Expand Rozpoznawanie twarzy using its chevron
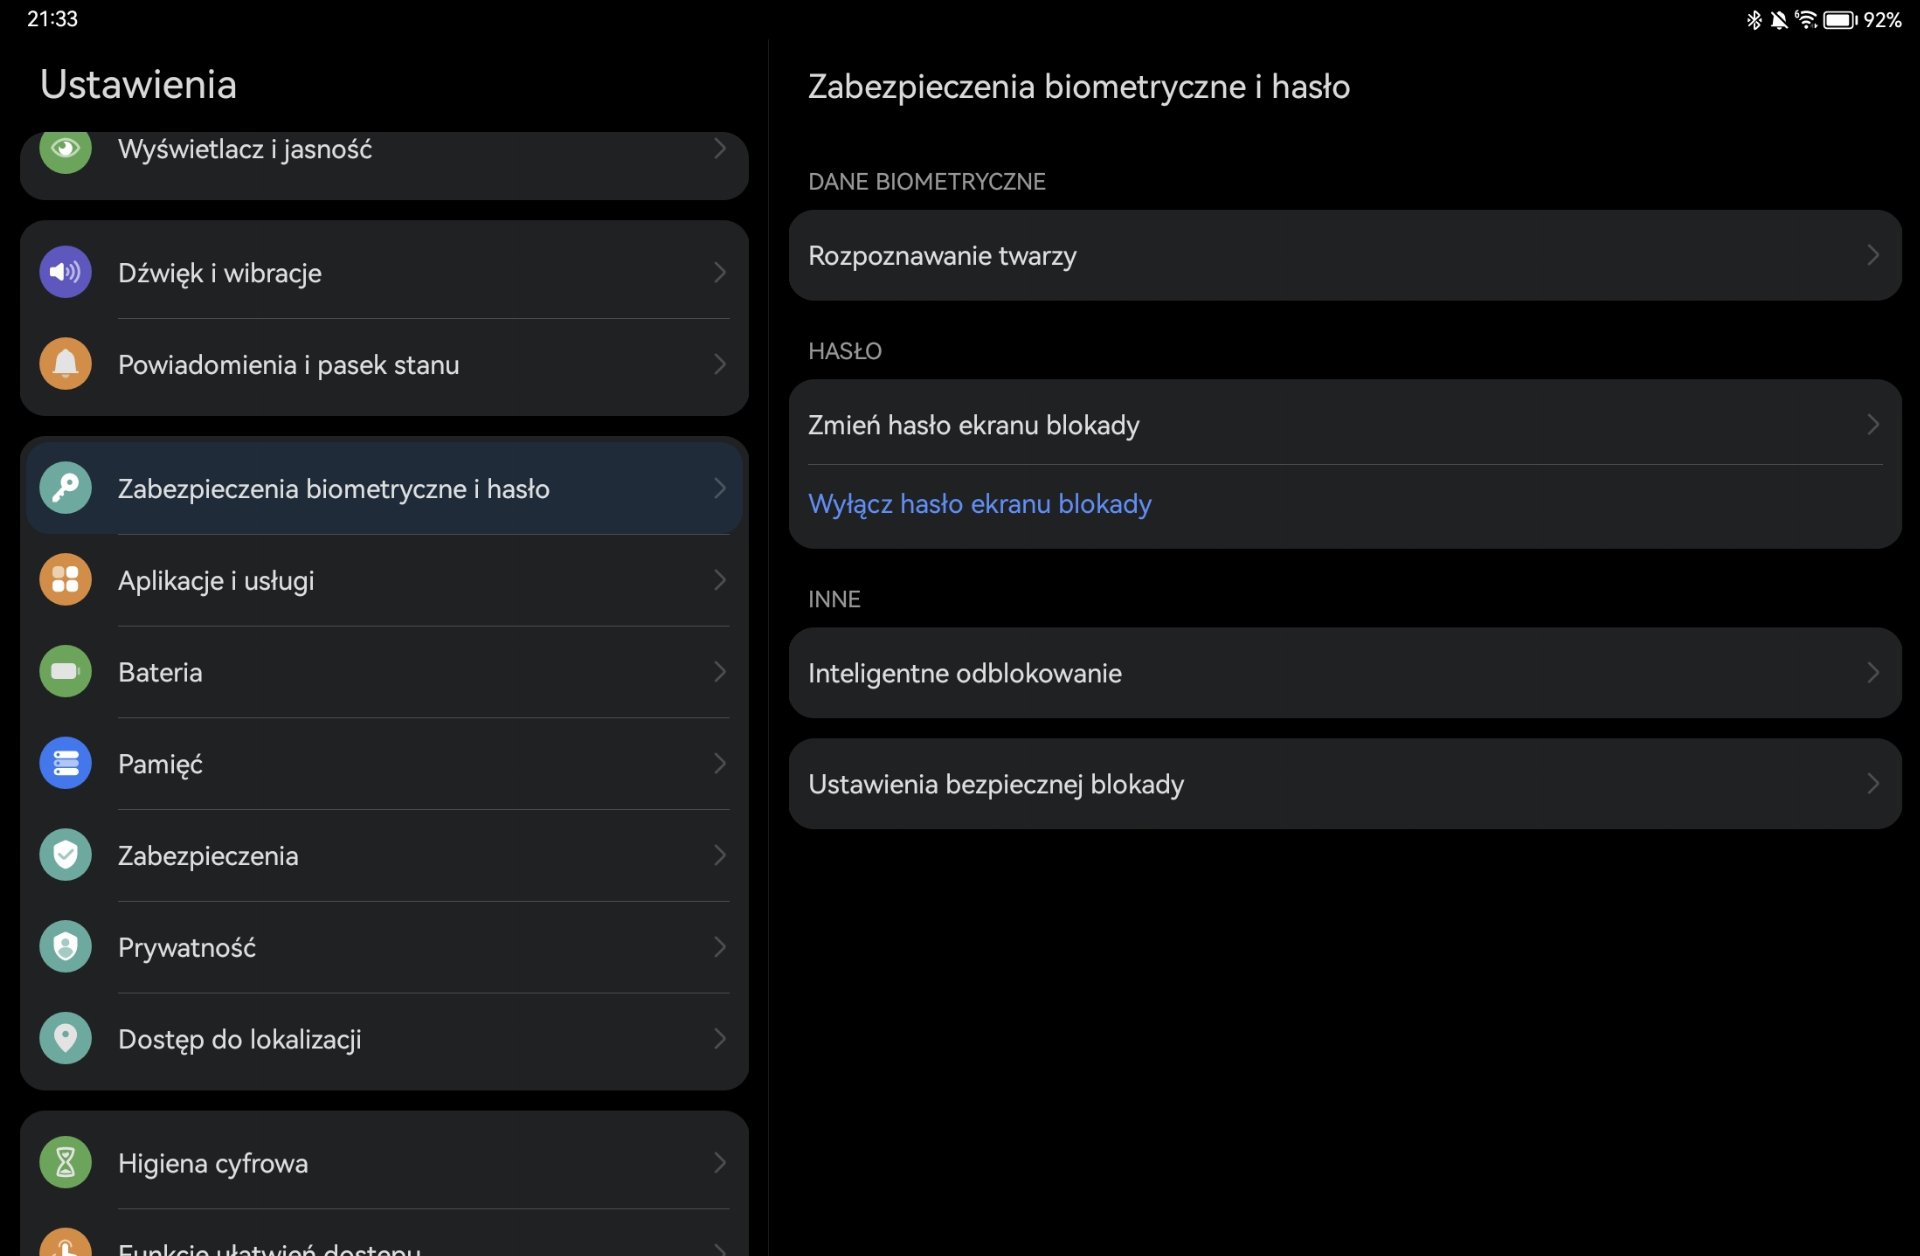This screenshot has height=1256, width=1920. click(x=1872, y=256)
